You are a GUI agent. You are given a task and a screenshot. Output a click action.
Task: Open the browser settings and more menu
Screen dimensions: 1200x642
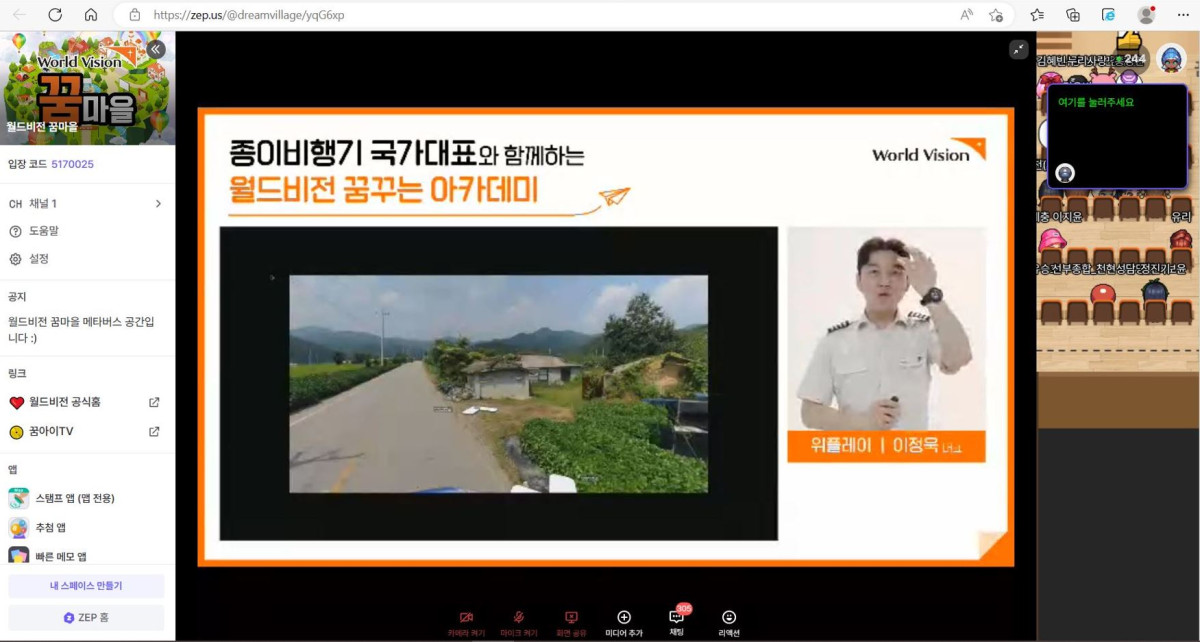click(1183, 15)
